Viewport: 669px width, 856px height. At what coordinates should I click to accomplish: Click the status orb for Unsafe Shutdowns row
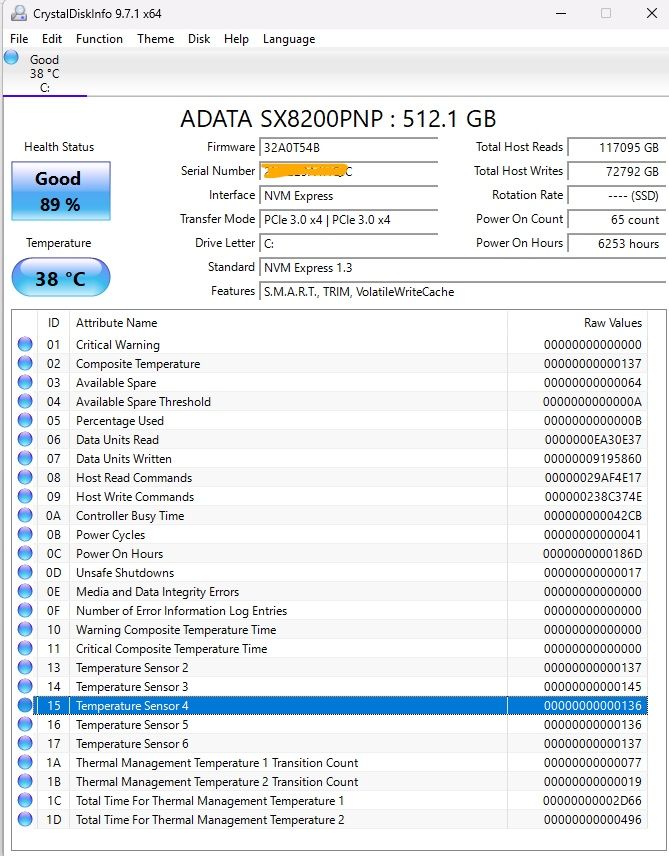point(25,572)
